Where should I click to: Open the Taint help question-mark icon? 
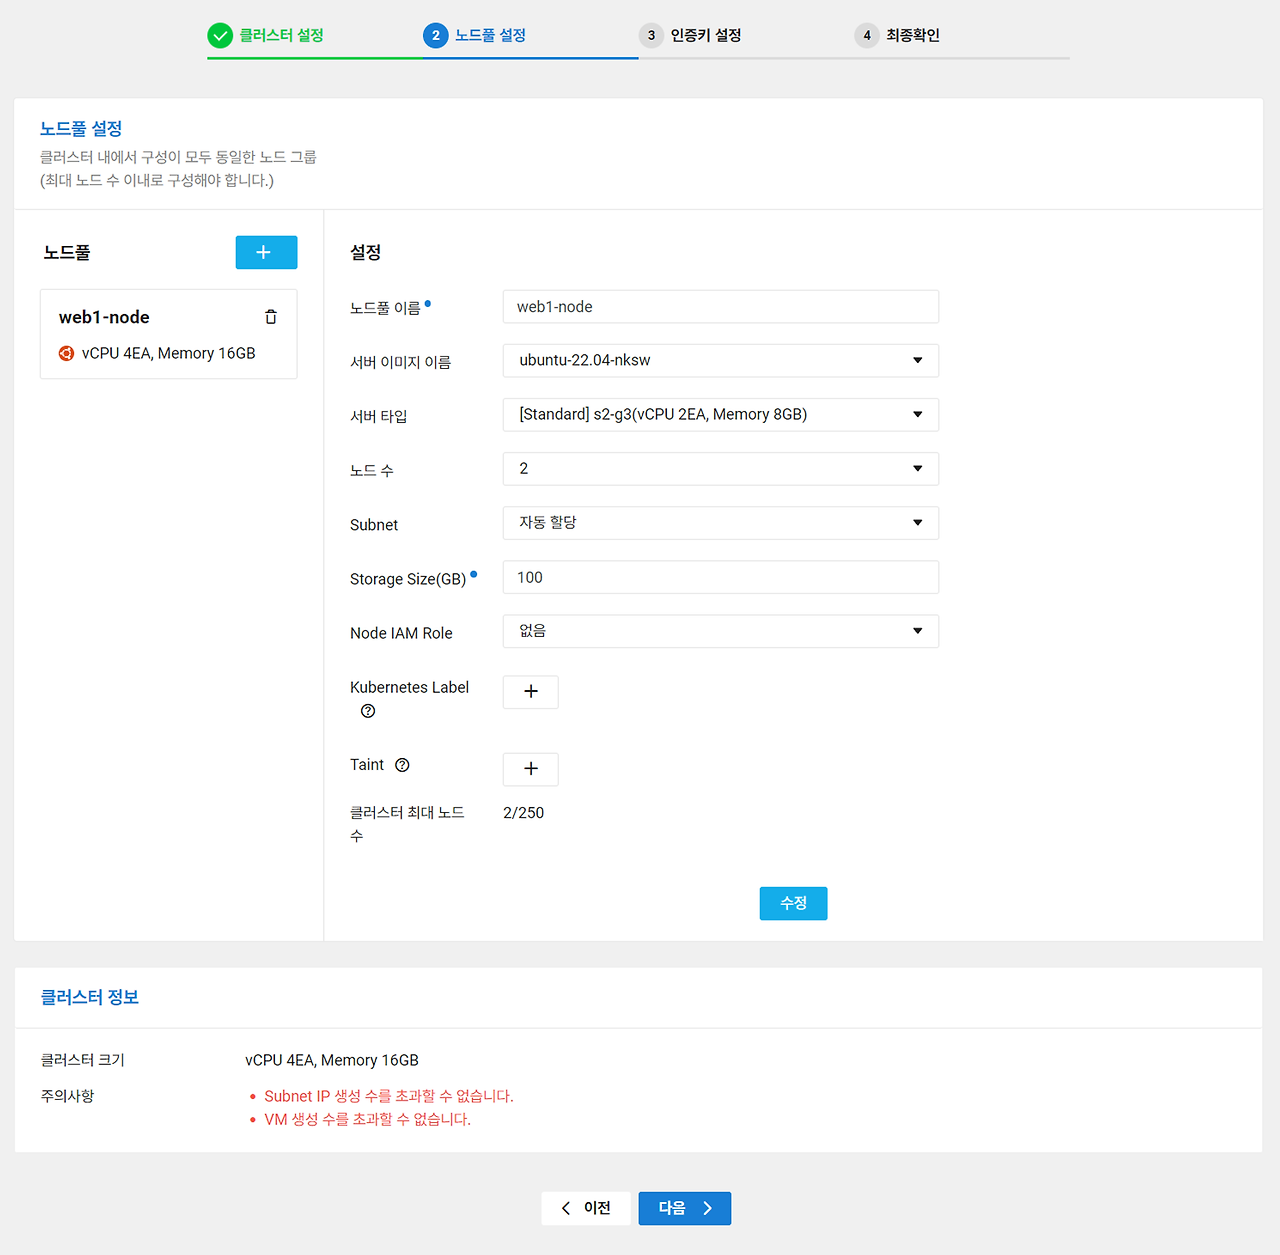tap(402, 765)
